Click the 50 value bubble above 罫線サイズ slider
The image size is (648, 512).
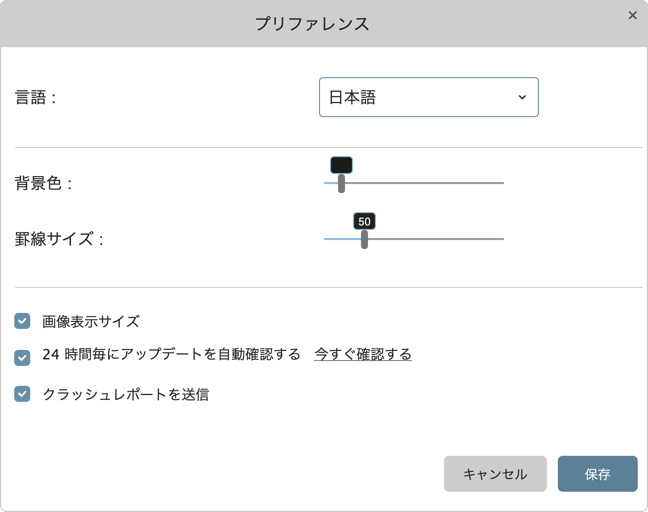(x=364, y=221)
